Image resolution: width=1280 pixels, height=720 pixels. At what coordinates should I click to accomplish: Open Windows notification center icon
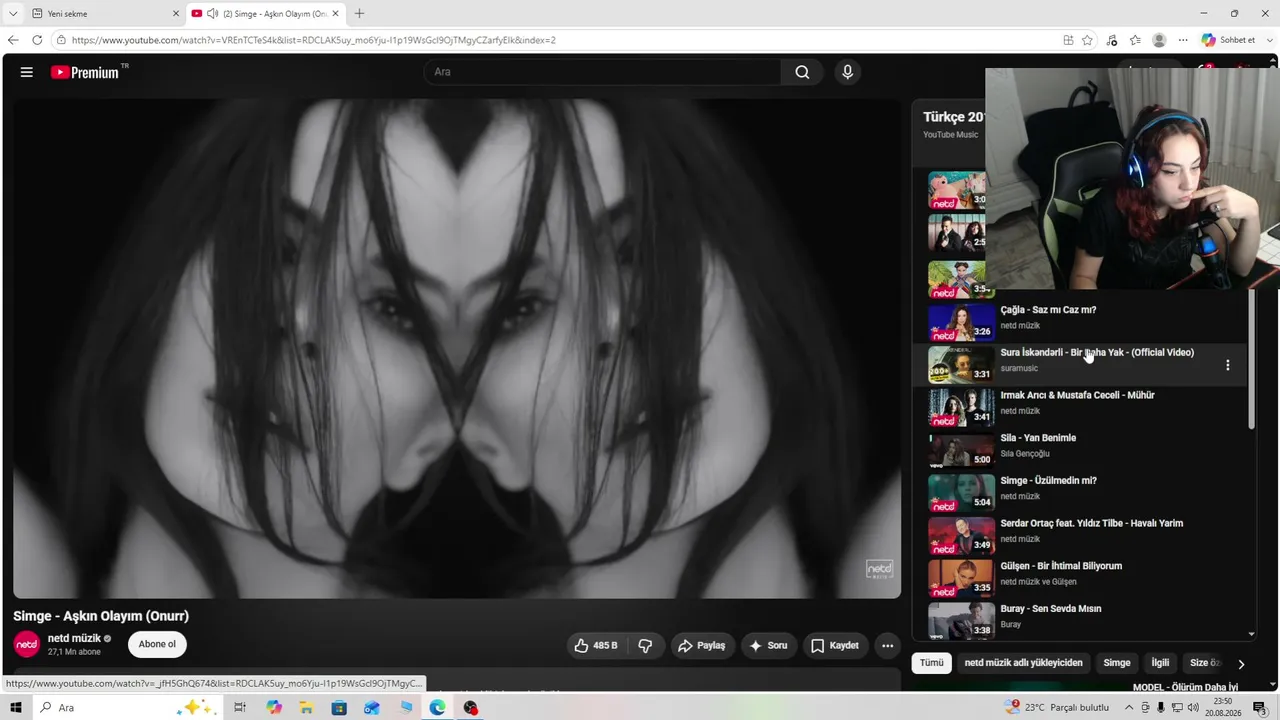coord(1259,708)
